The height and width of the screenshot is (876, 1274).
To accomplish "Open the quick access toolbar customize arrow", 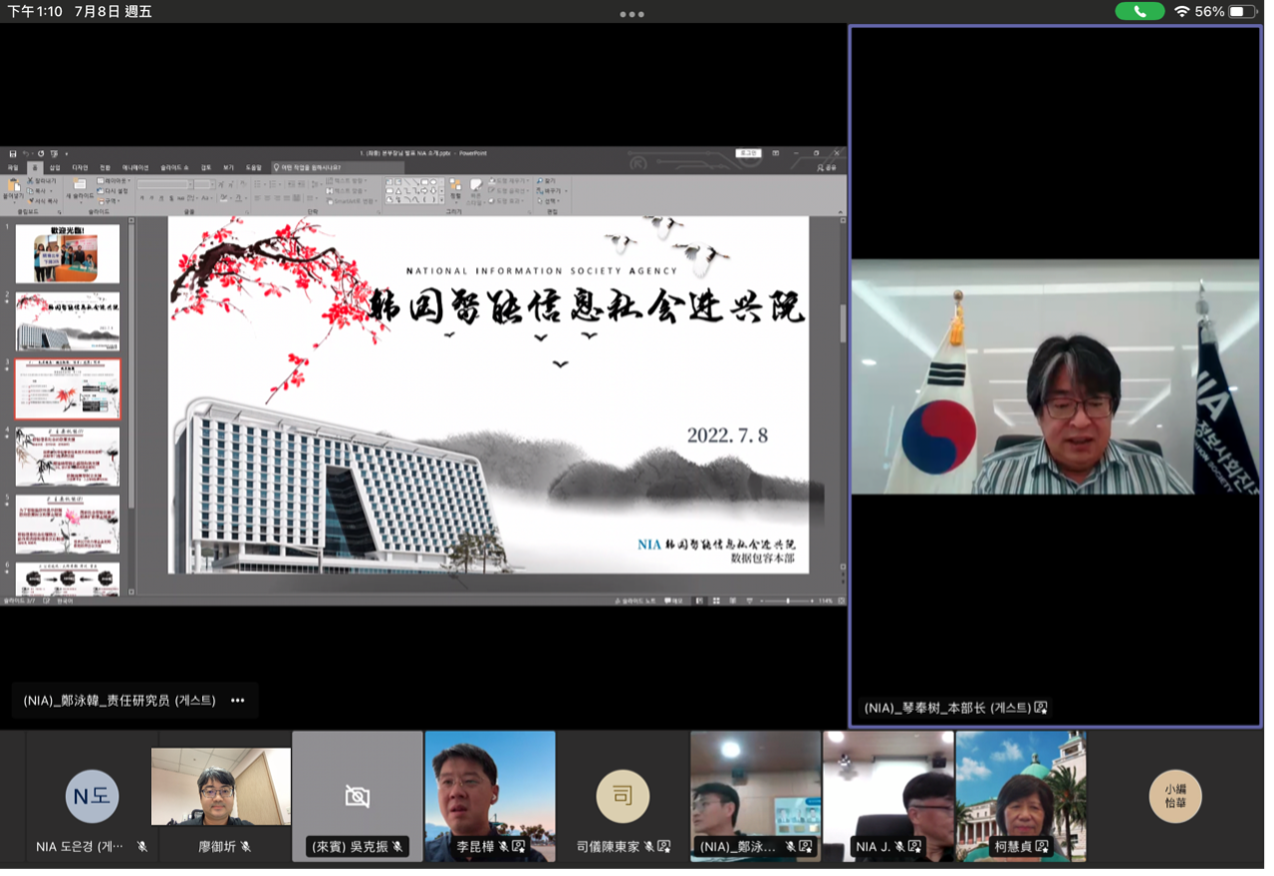I will coord(66,154).
